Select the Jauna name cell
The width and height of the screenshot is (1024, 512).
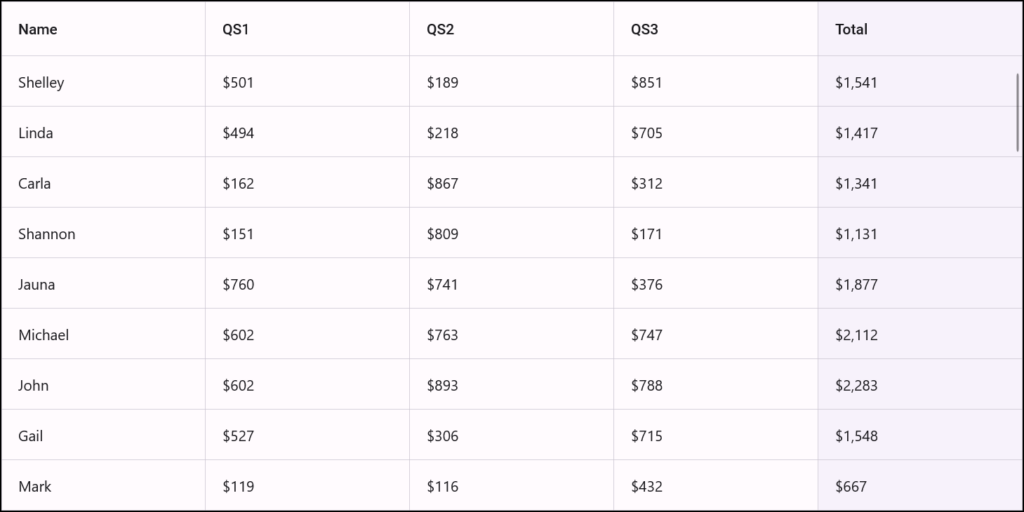[x=37, y=284]
